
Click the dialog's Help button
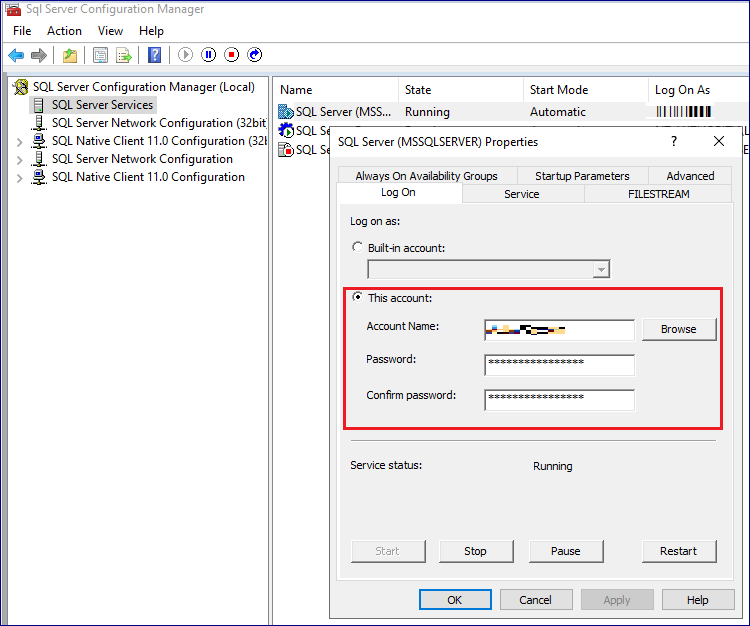coord(698,600)
